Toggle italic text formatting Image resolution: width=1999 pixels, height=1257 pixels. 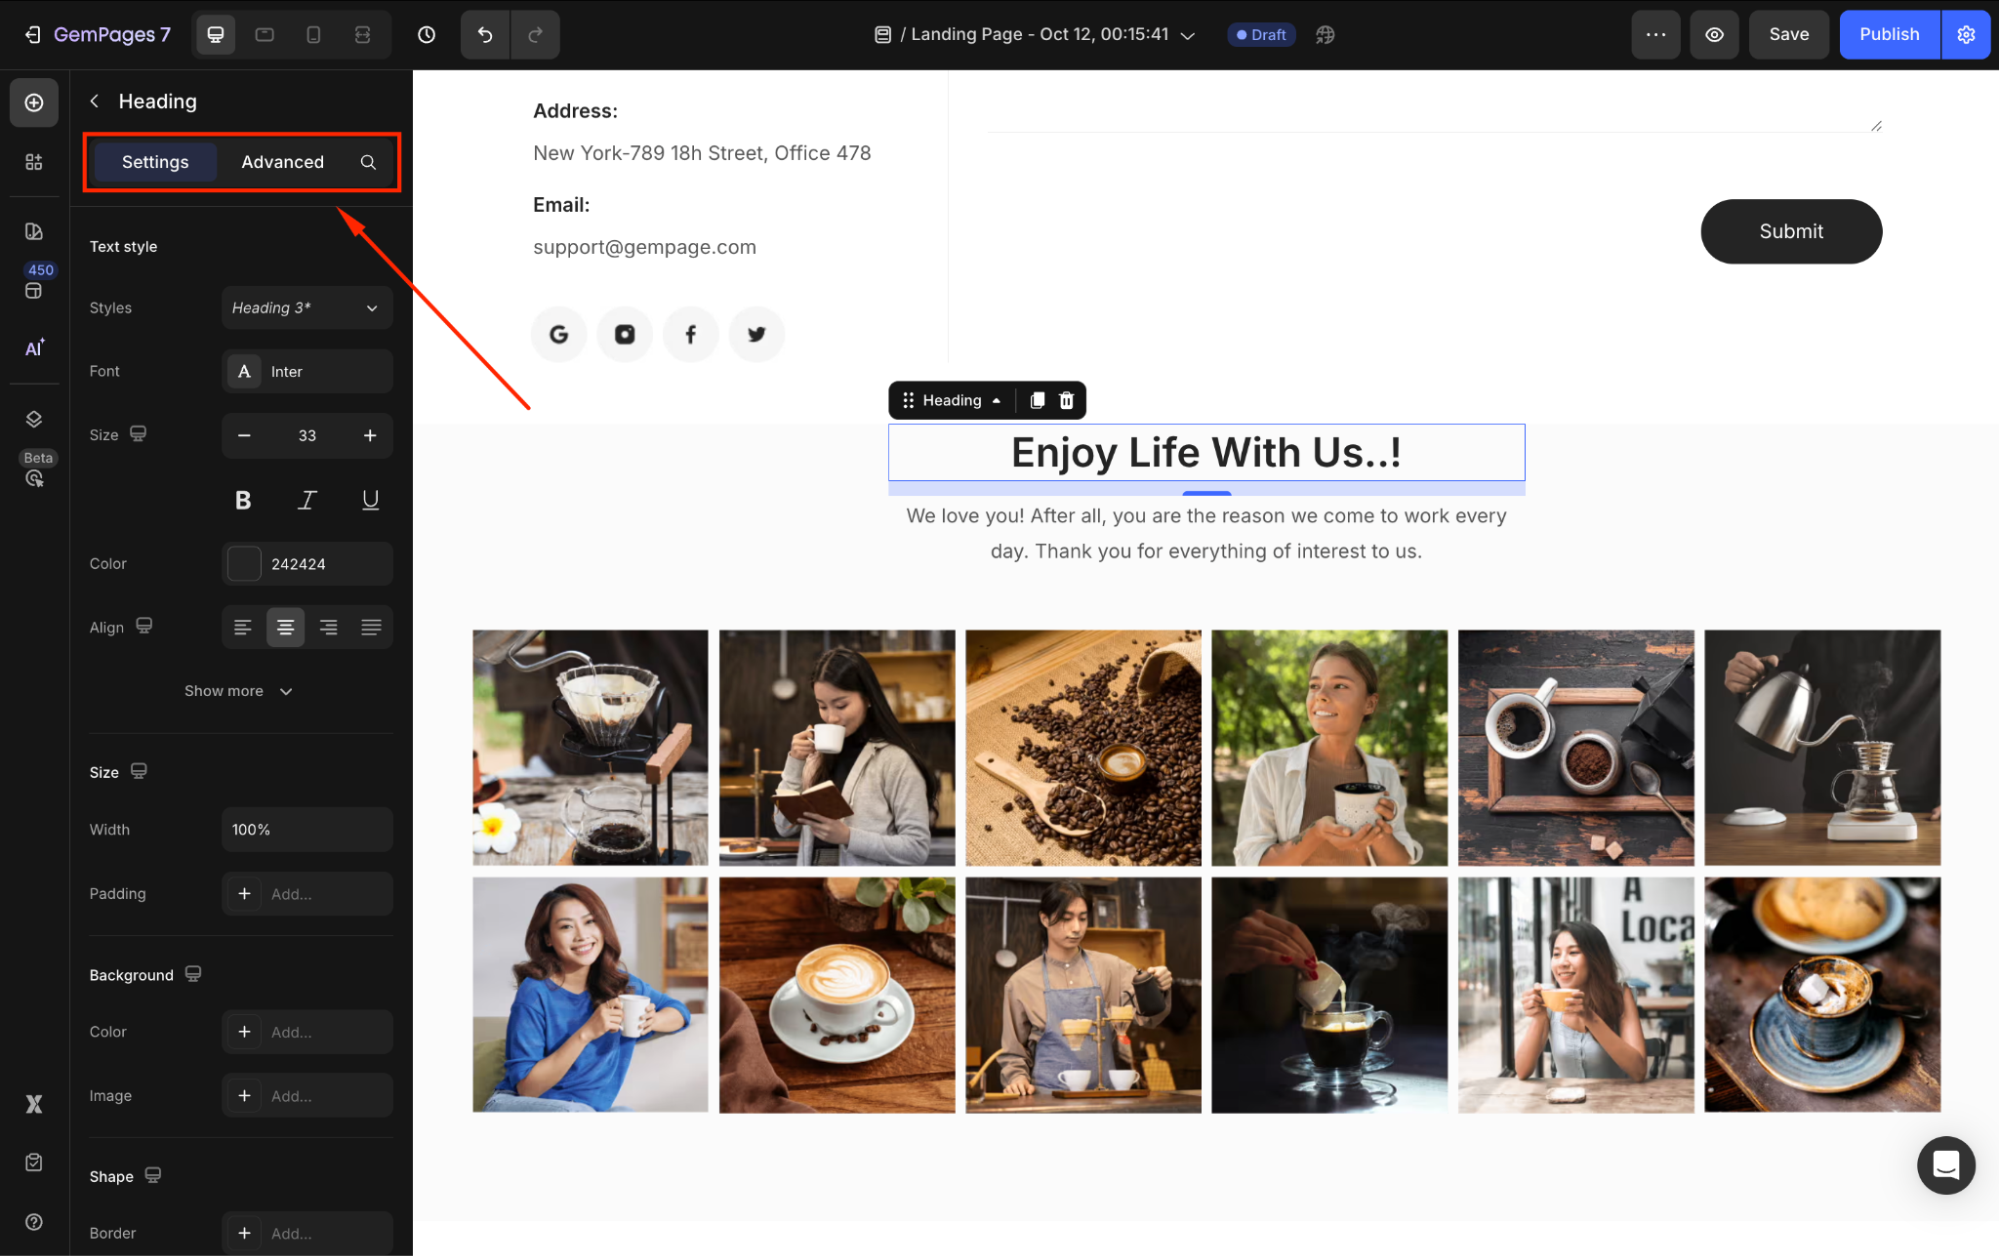coord(307,500)
